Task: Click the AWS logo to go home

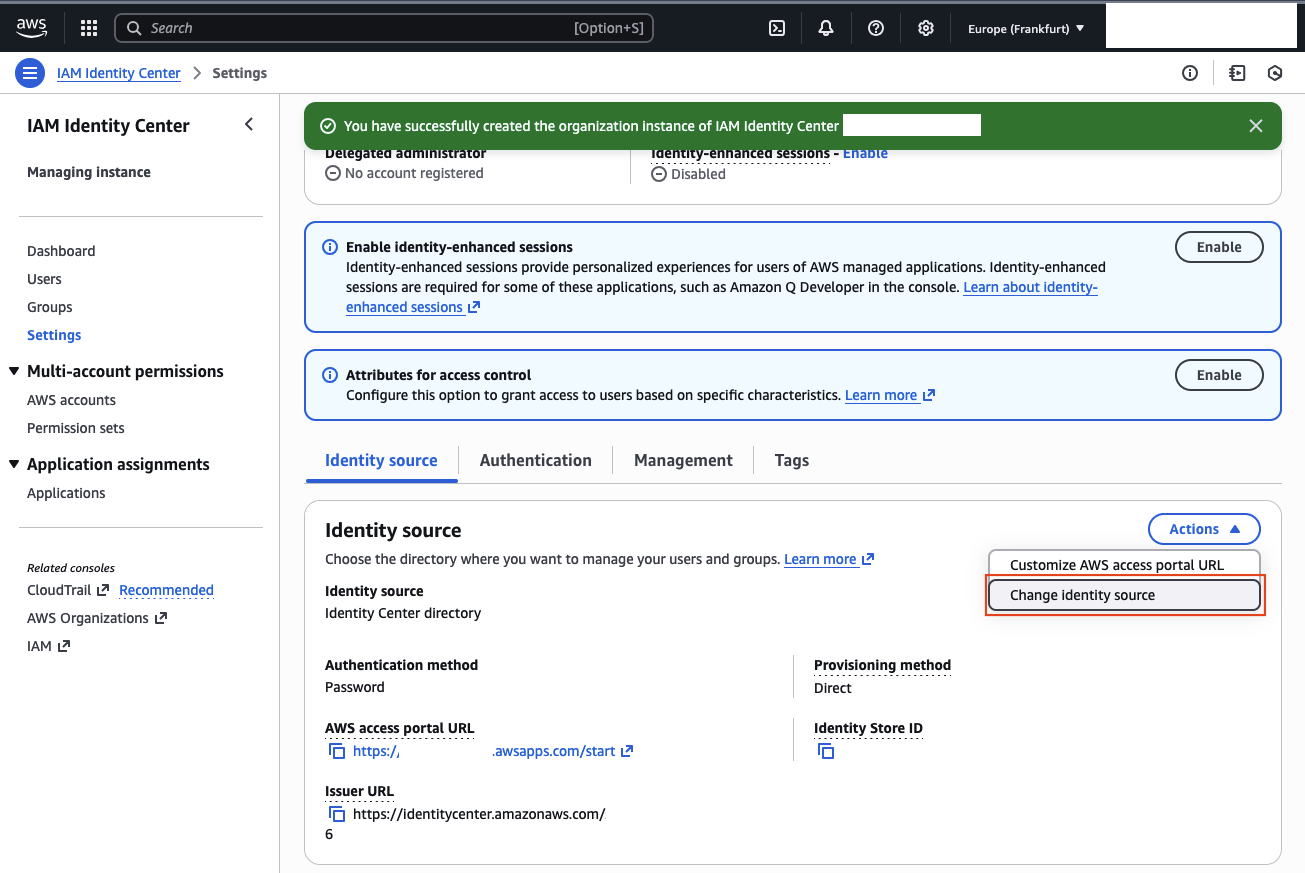Action: click(31, 28)
